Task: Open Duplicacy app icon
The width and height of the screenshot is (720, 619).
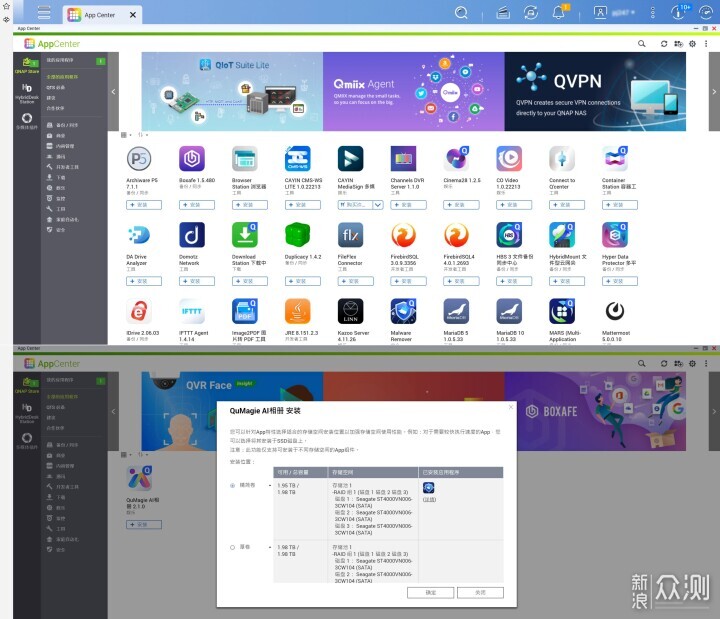Action: 298,235
